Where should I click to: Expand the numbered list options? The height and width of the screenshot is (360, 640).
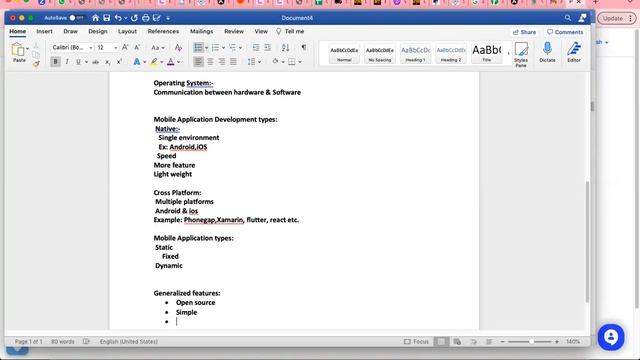tap(223, 48)
